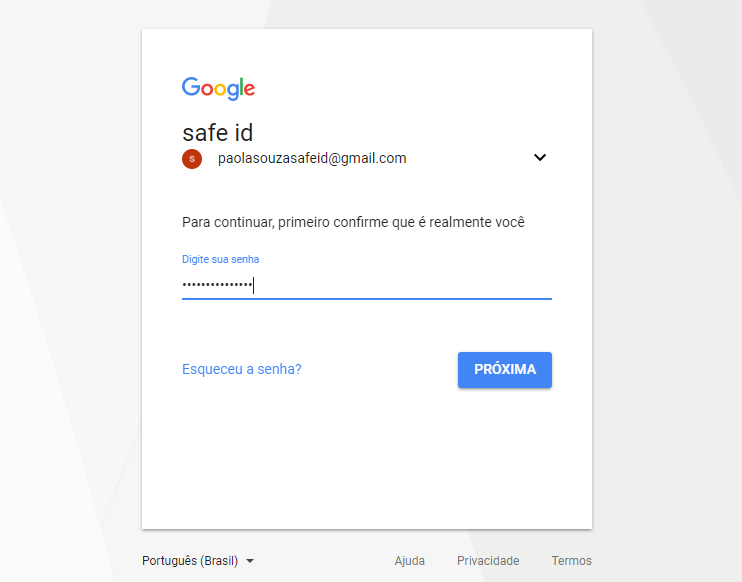Click the red account avatar icon
Screen dimensions: 742x582
point(192,158)
